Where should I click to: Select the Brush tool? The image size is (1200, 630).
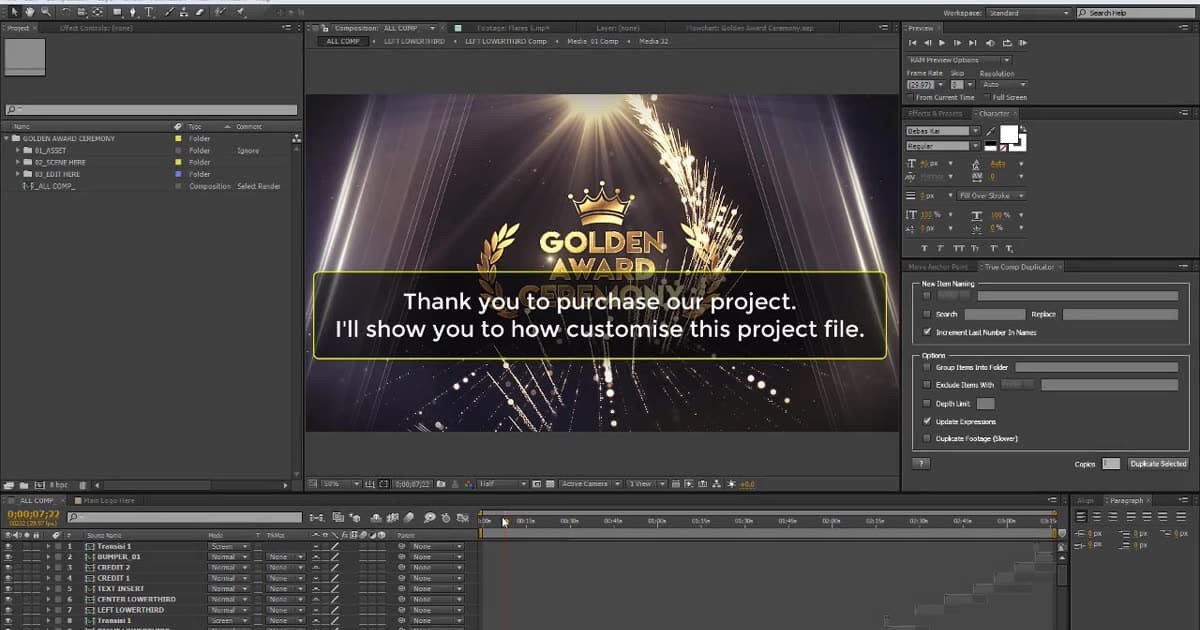[x=170, y=12]
